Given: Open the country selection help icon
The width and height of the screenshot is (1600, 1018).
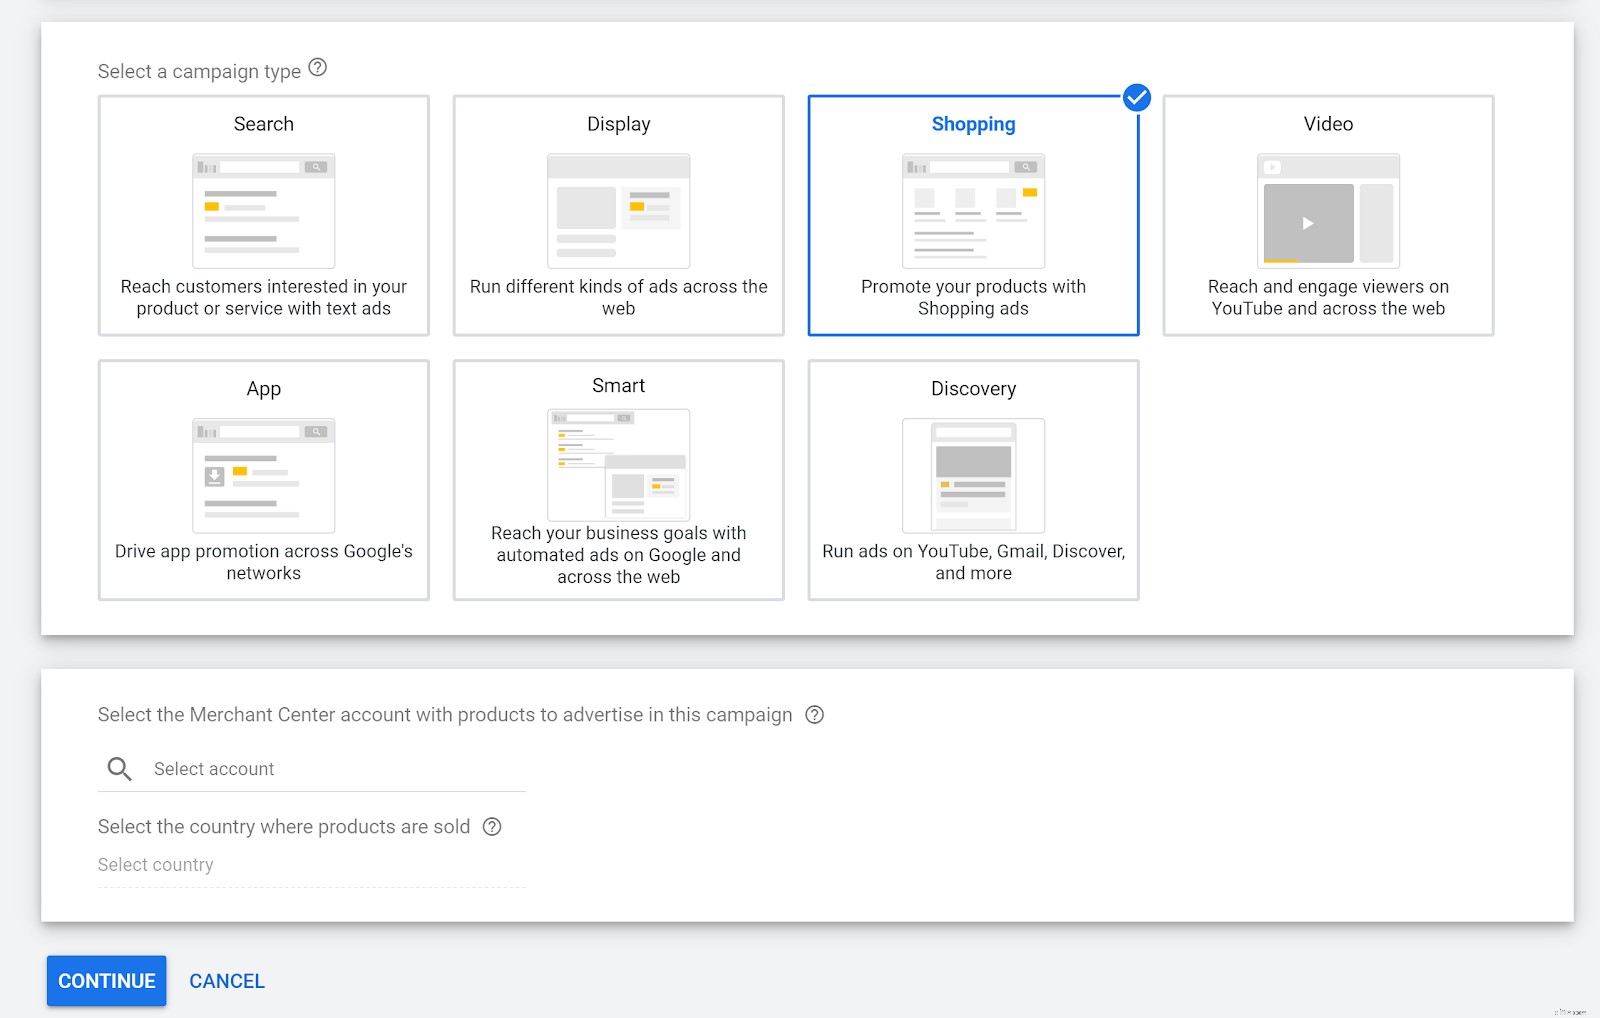Looking at the screenshot, I should (x=491, y=827).
